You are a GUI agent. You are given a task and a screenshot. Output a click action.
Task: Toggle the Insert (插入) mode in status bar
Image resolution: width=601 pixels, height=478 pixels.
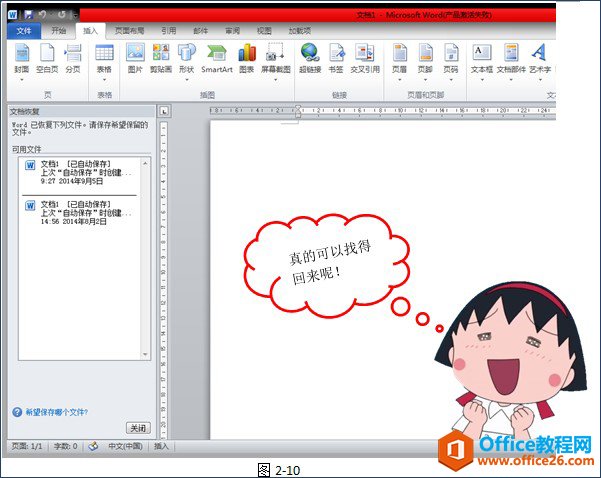(x=161, y=446)
